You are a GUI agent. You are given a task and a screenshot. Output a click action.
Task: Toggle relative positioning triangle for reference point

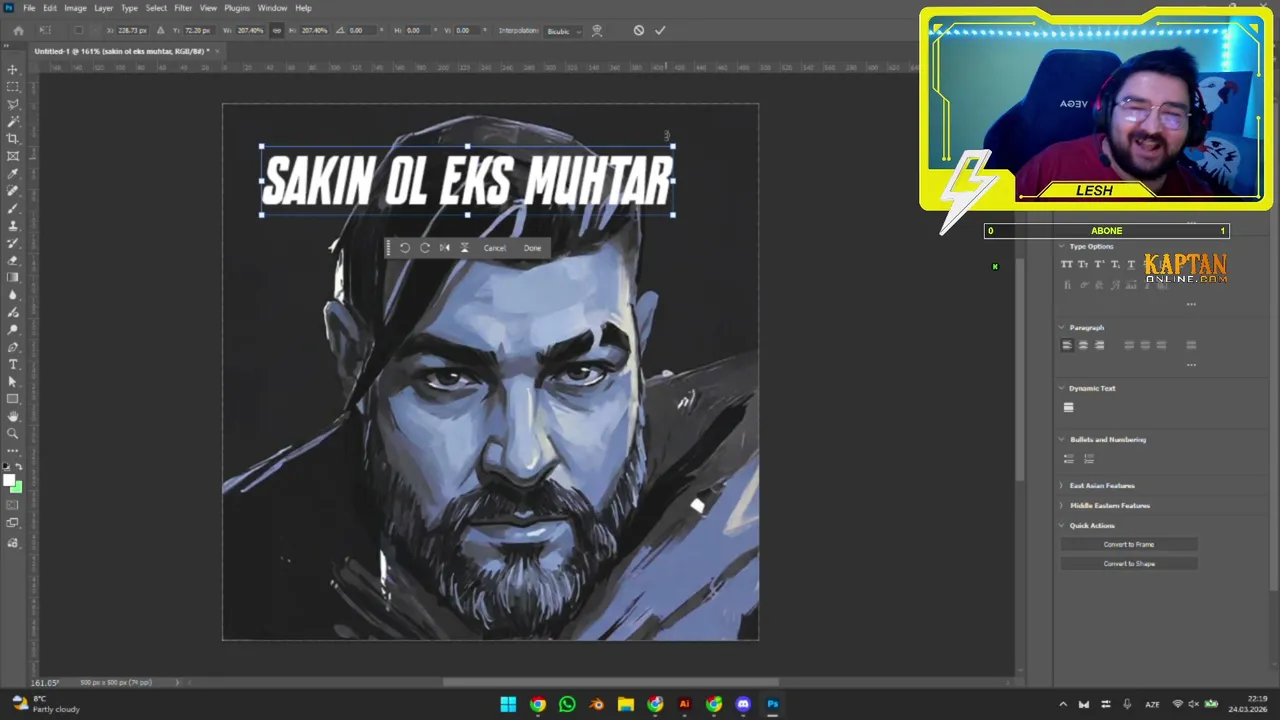coord(161,31)
